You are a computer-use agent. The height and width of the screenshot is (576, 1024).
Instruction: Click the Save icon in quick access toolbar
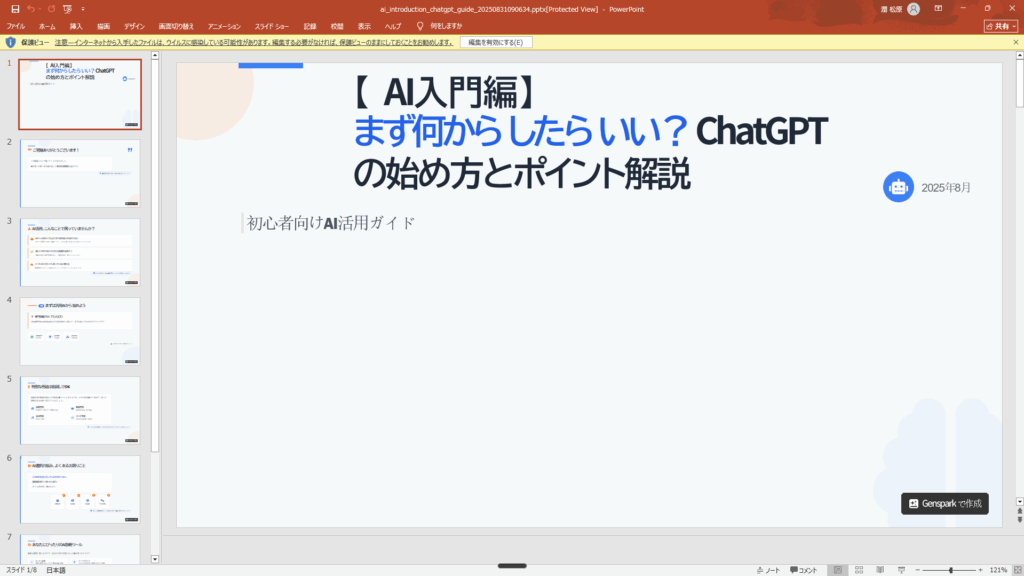(15, 9)
